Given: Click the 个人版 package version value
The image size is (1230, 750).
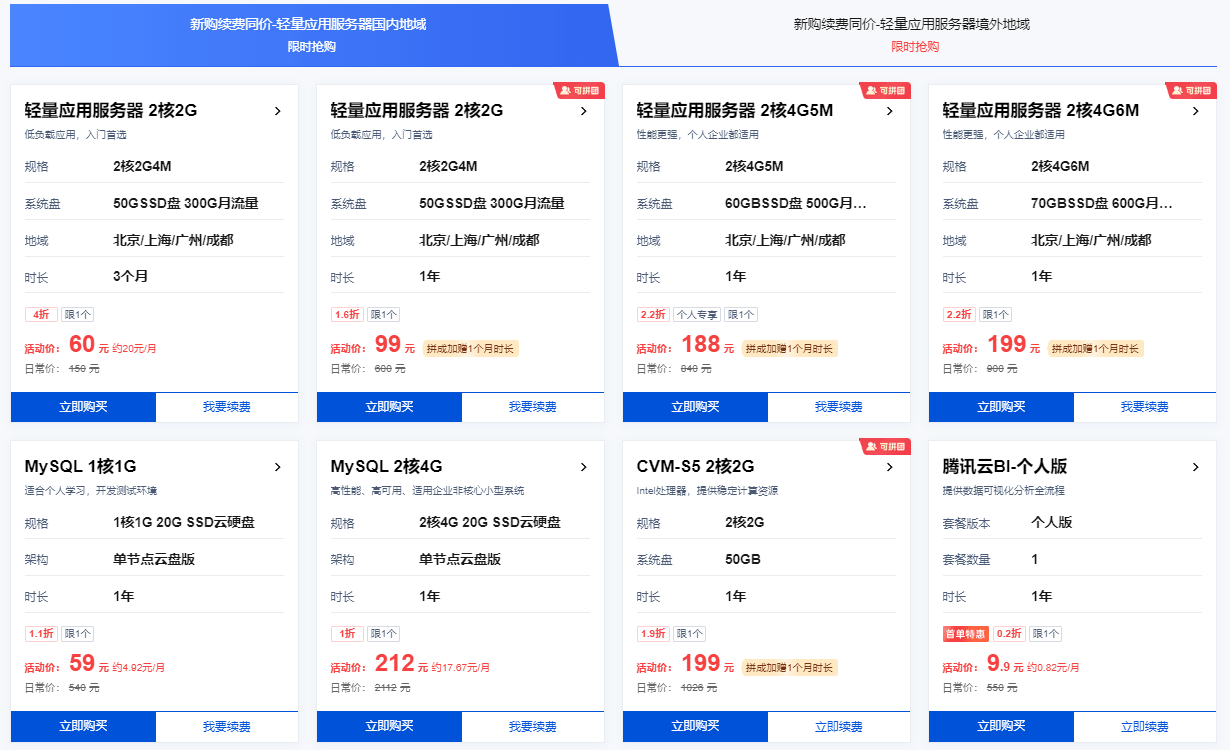Looking at the screenshot, I should coord(1052,522).
